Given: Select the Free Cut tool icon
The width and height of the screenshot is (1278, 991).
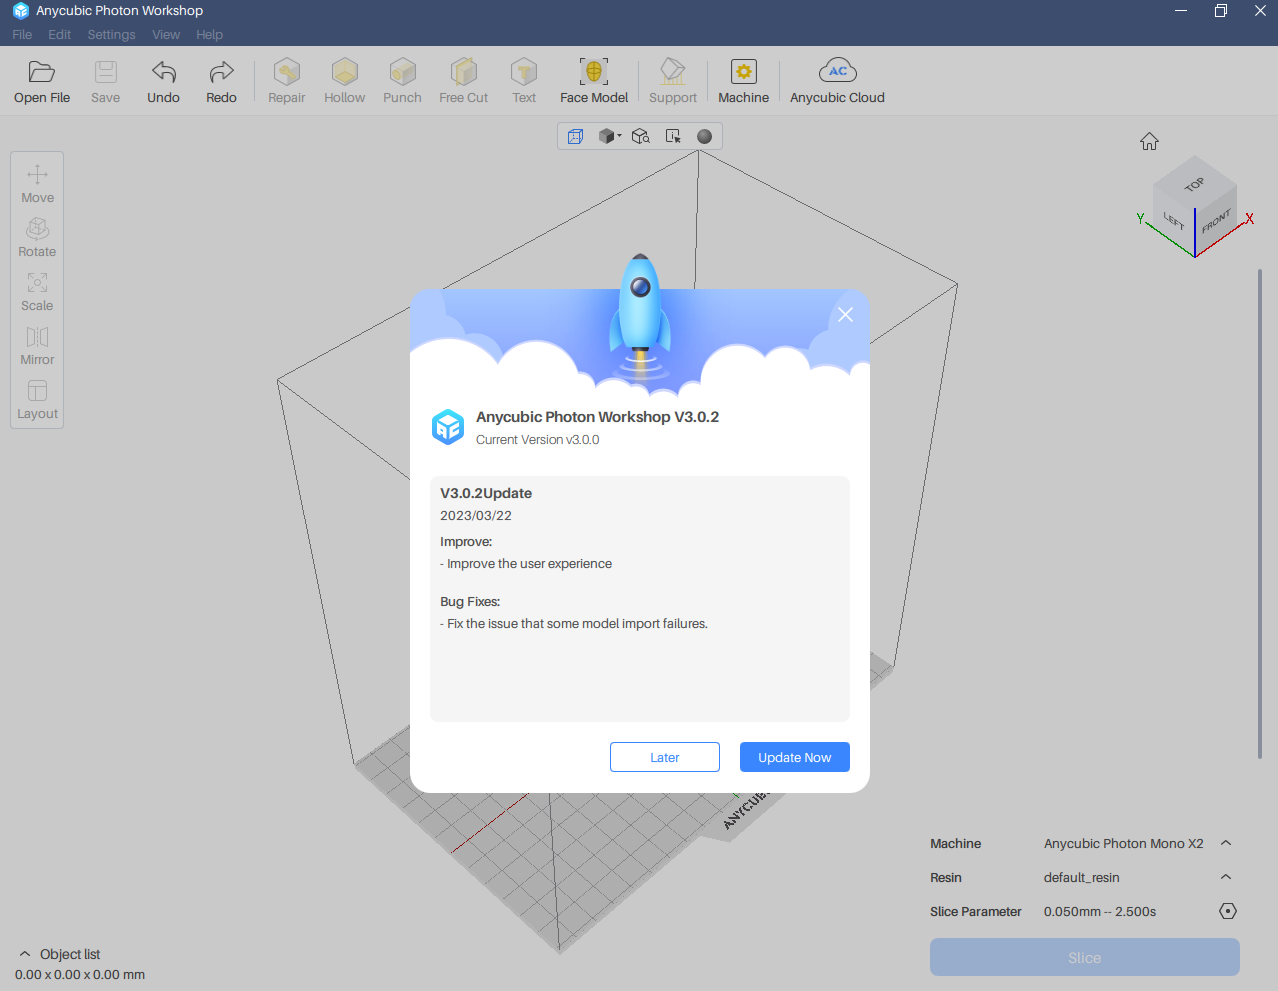Looking at the screenshot, I should [x=464, y=72].
